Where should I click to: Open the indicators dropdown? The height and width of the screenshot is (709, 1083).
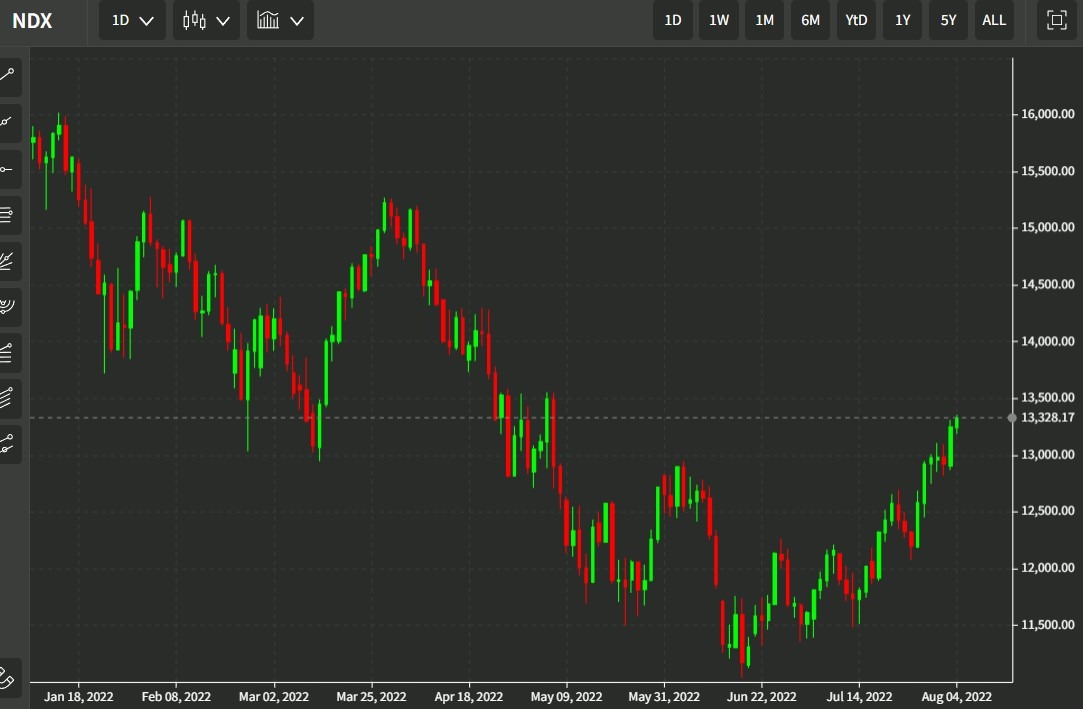pyautogui.click(x=280, y=20)
